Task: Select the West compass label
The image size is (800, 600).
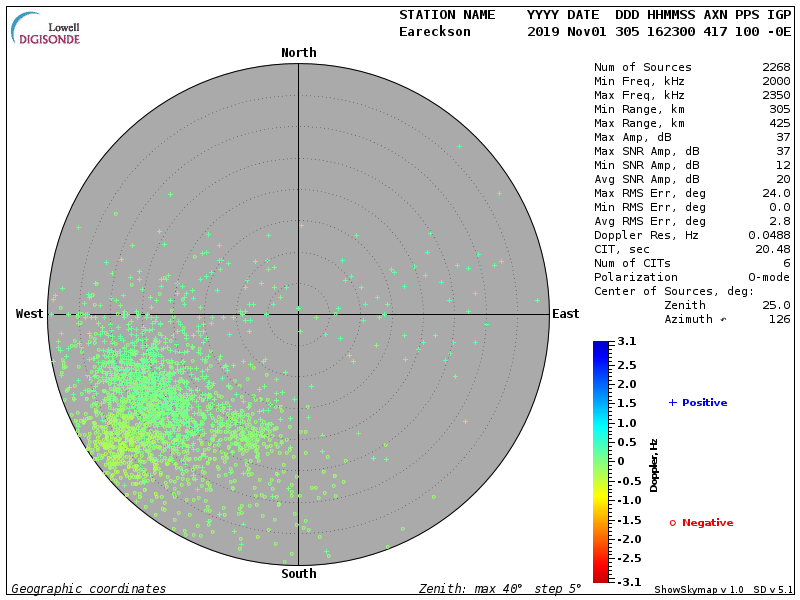Action: point(30,314)
